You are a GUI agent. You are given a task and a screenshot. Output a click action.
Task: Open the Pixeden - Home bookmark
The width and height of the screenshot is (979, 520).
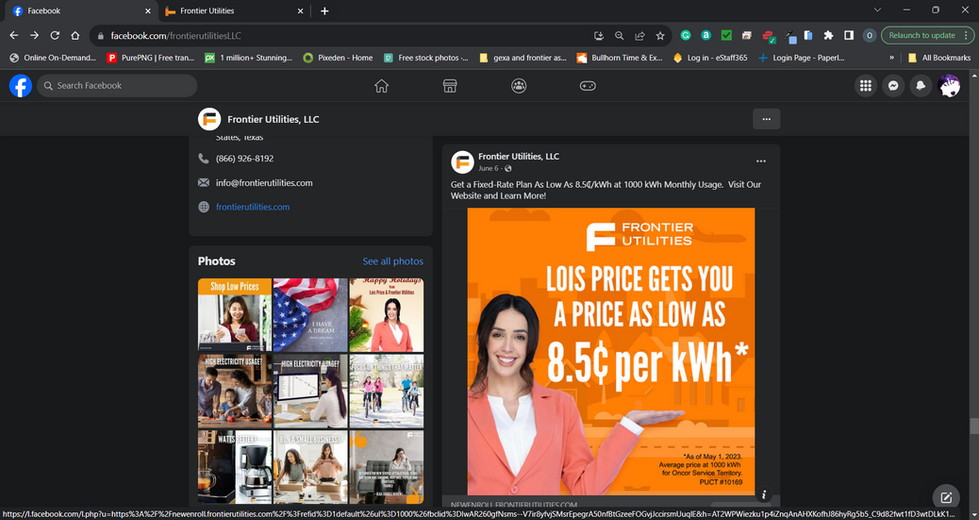338,57
